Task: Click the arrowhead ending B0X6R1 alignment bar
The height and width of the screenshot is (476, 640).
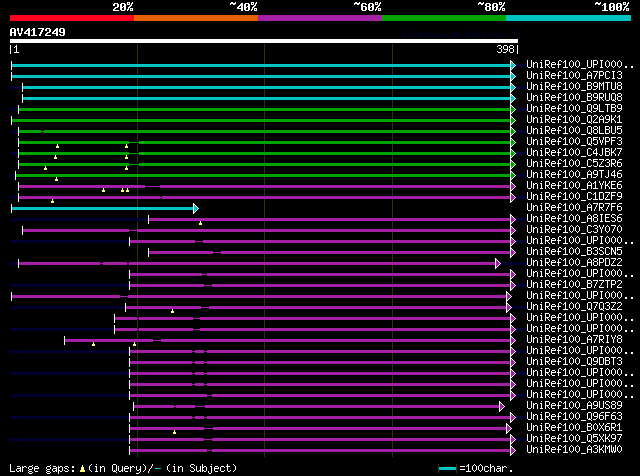Action: (x=509, y=428)
